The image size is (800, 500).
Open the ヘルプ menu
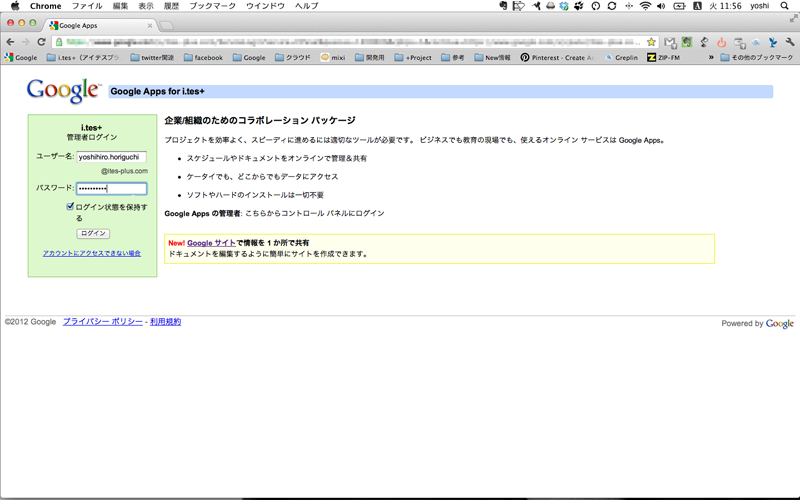tap(307, 6)
